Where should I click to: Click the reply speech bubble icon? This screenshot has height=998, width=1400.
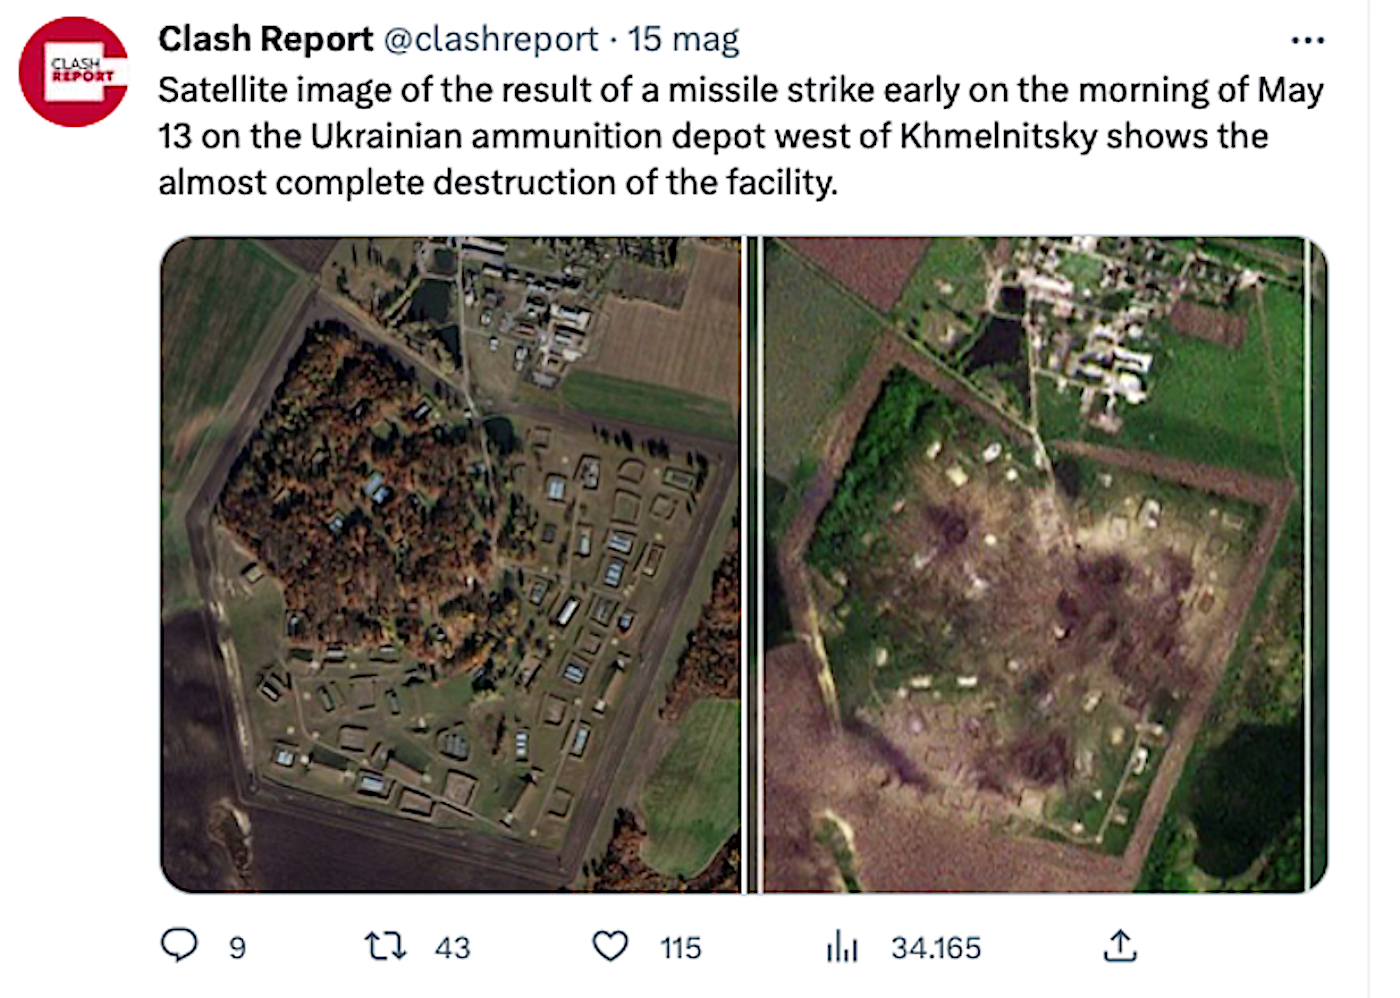click(x=180, y=945)
